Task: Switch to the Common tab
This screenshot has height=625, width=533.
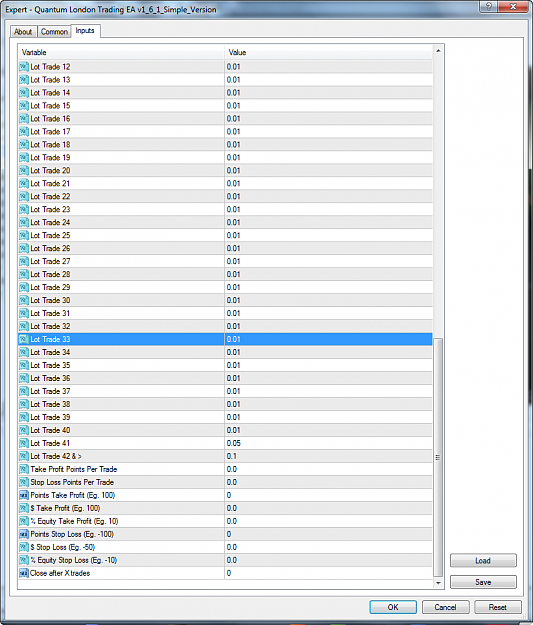Action: click(x=54, y=31)
